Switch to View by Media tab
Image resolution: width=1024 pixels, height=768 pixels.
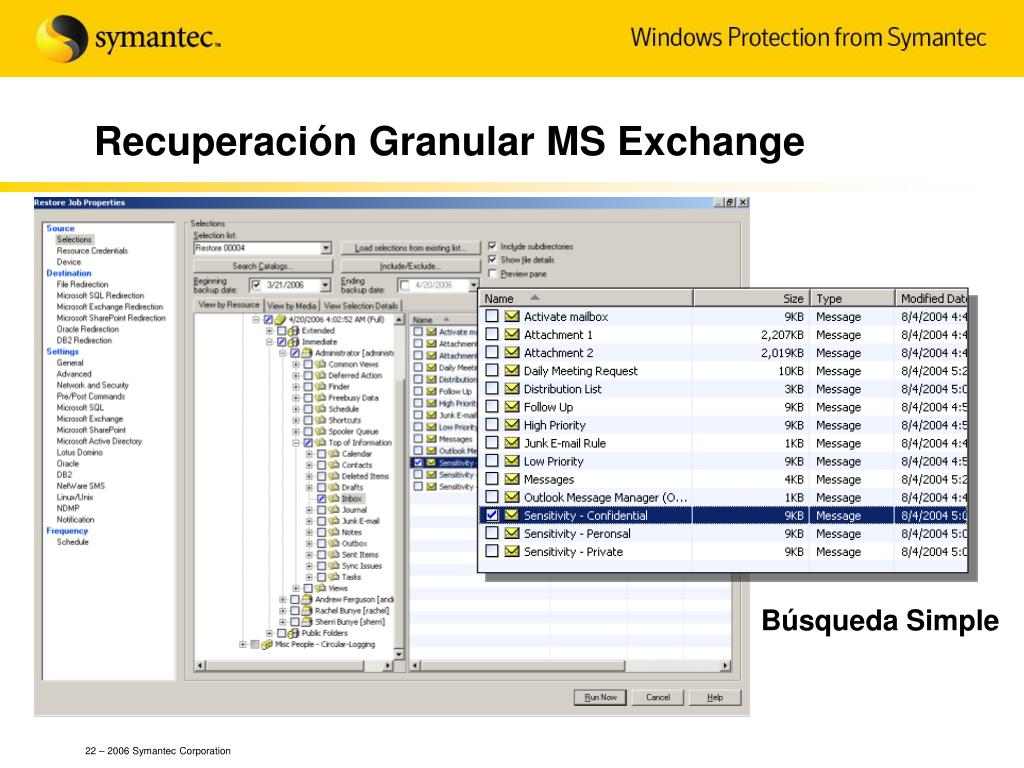click(x=291, y=306)
